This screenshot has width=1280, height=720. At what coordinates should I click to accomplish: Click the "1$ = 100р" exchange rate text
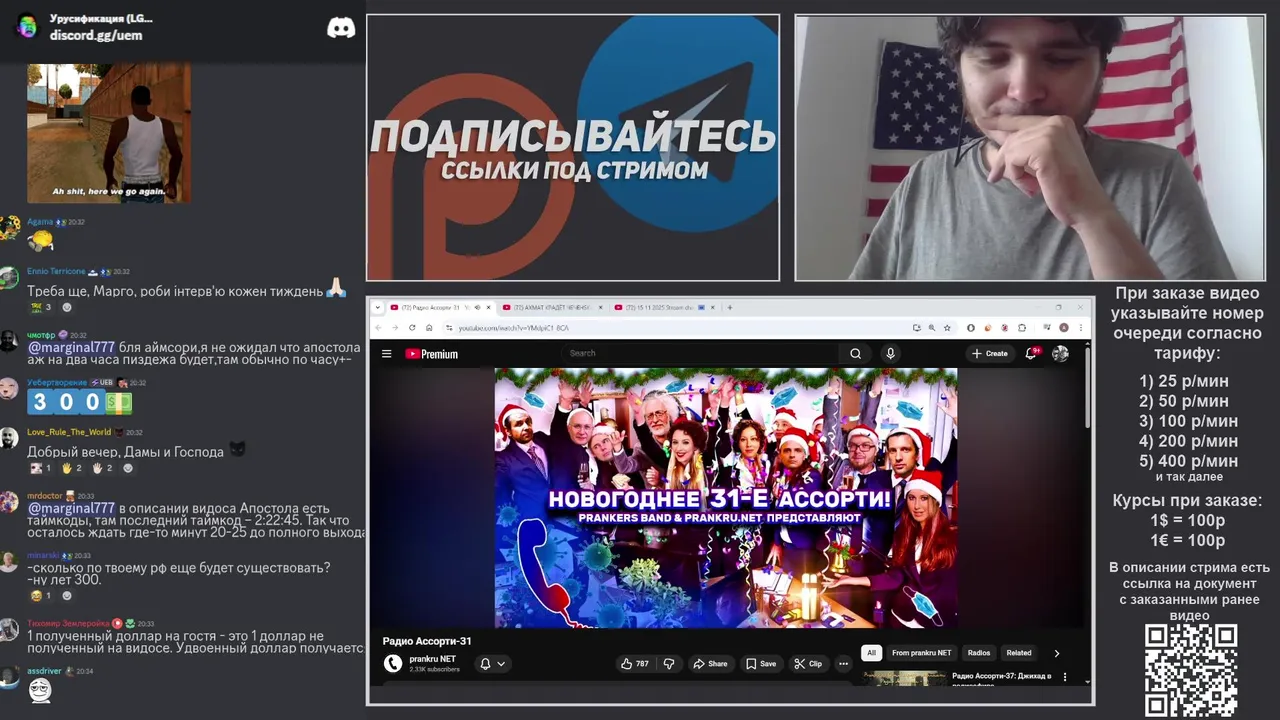pyautogui.click(x=1188, y=521)
